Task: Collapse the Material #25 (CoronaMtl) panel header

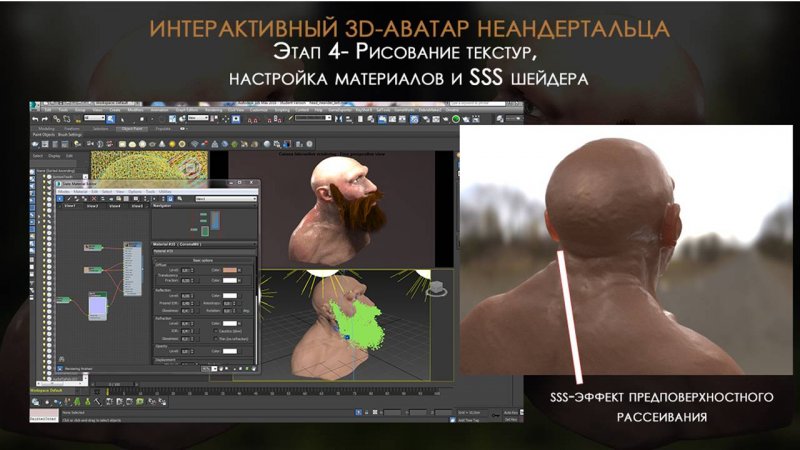Action: [x=205, y=244]
